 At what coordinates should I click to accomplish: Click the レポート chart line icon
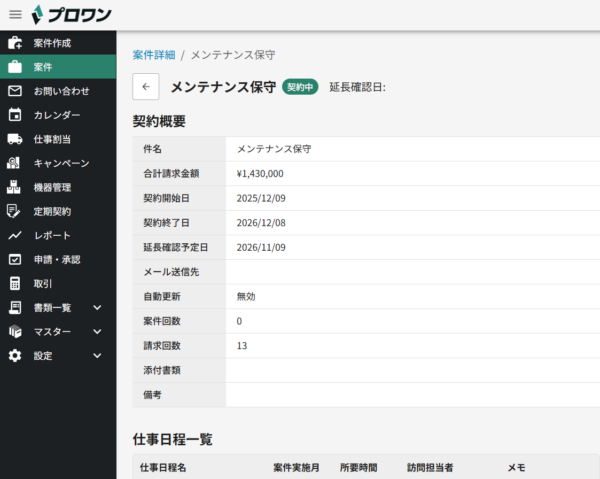coord(15,235)
